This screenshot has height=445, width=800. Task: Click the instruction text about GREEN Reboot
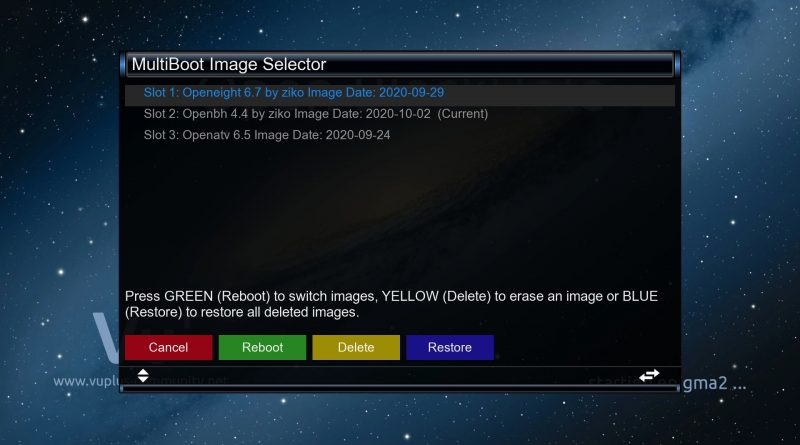[x=391, y=304]
